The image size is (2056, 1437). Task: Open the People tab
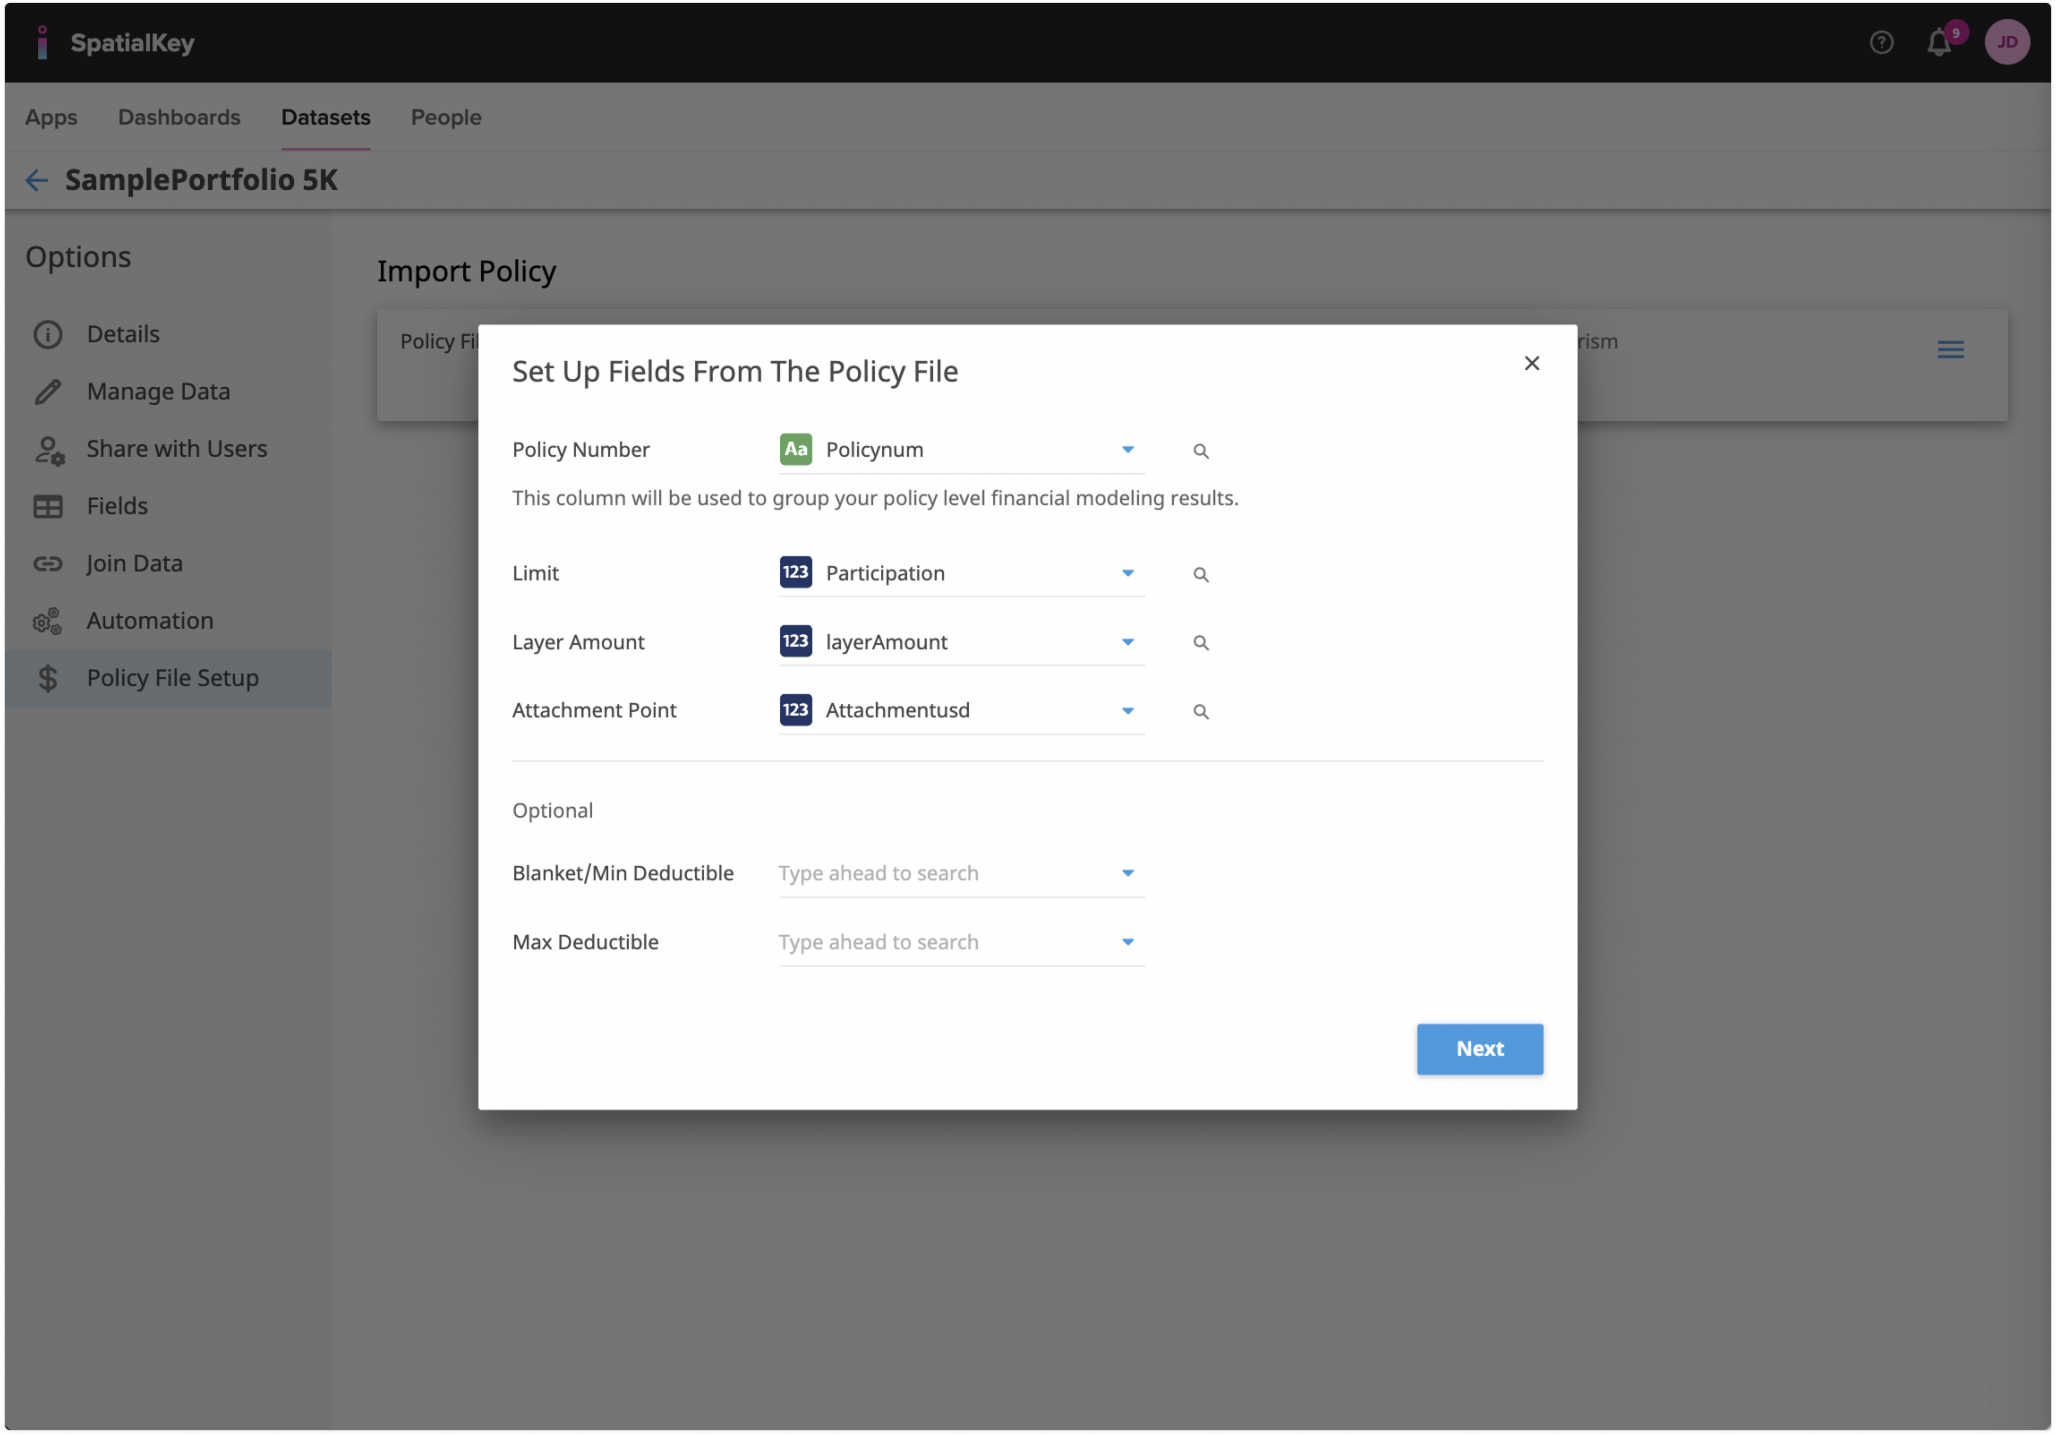point(446,118)
